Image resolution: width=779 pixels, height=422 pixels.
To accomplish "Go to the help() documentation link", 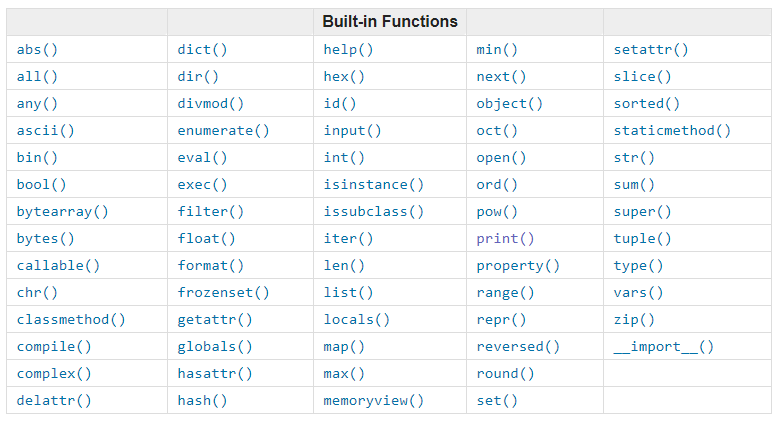I will pyautogui.click(x=348, y=49).
